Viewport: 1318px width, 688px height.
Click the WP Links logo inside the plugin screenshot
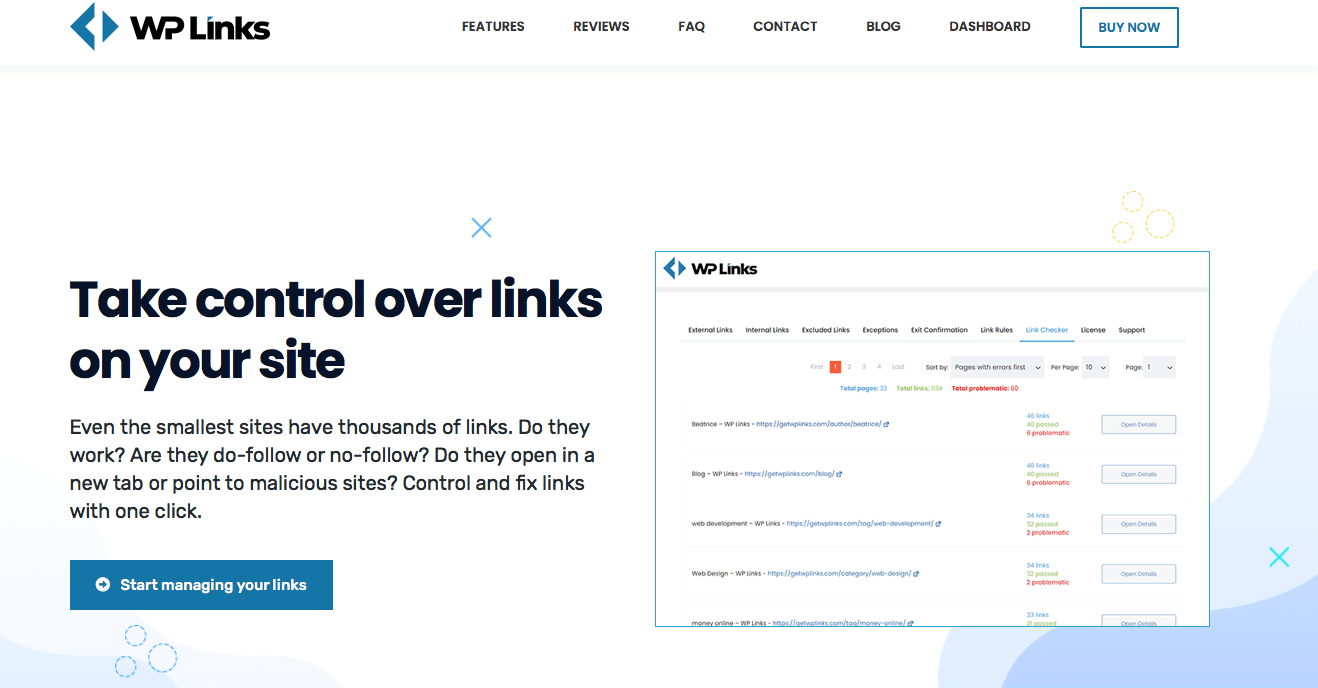pyautogui.click(x=711, y=268)
